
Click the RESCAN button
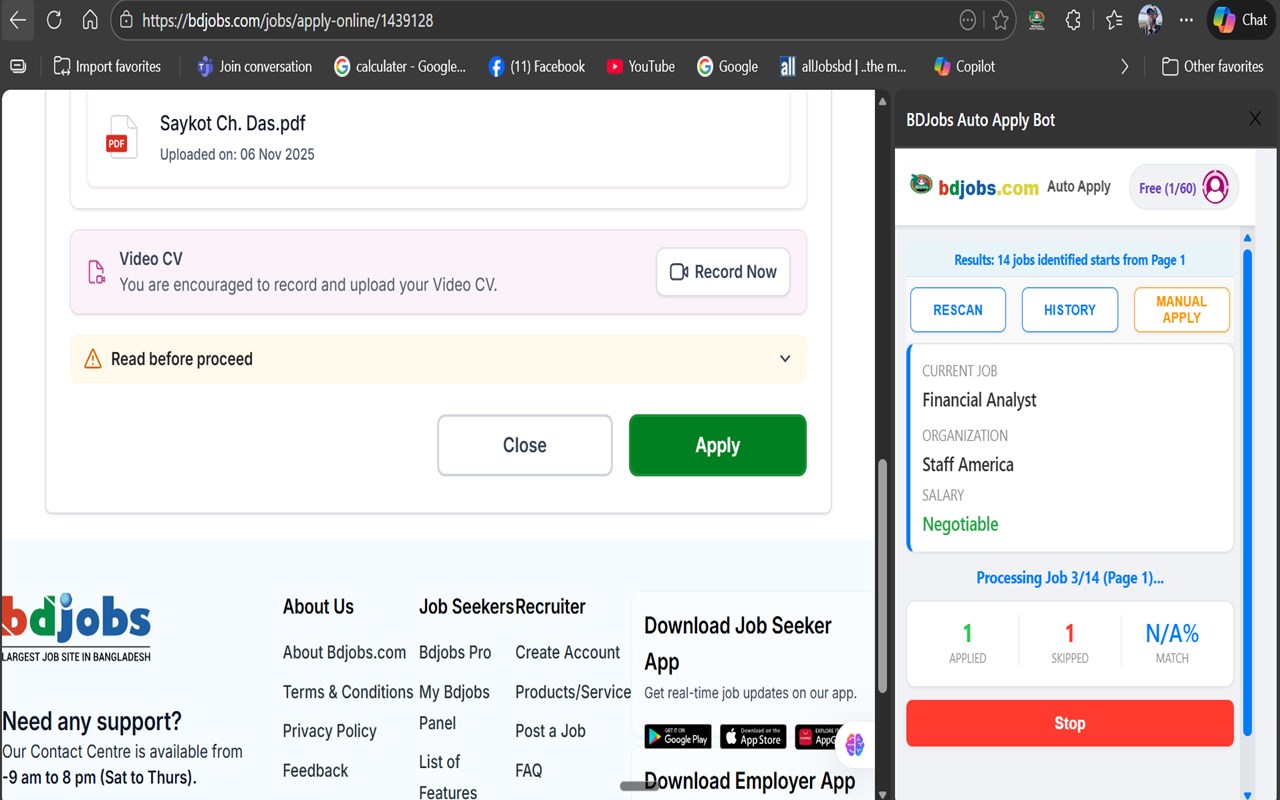958,310
